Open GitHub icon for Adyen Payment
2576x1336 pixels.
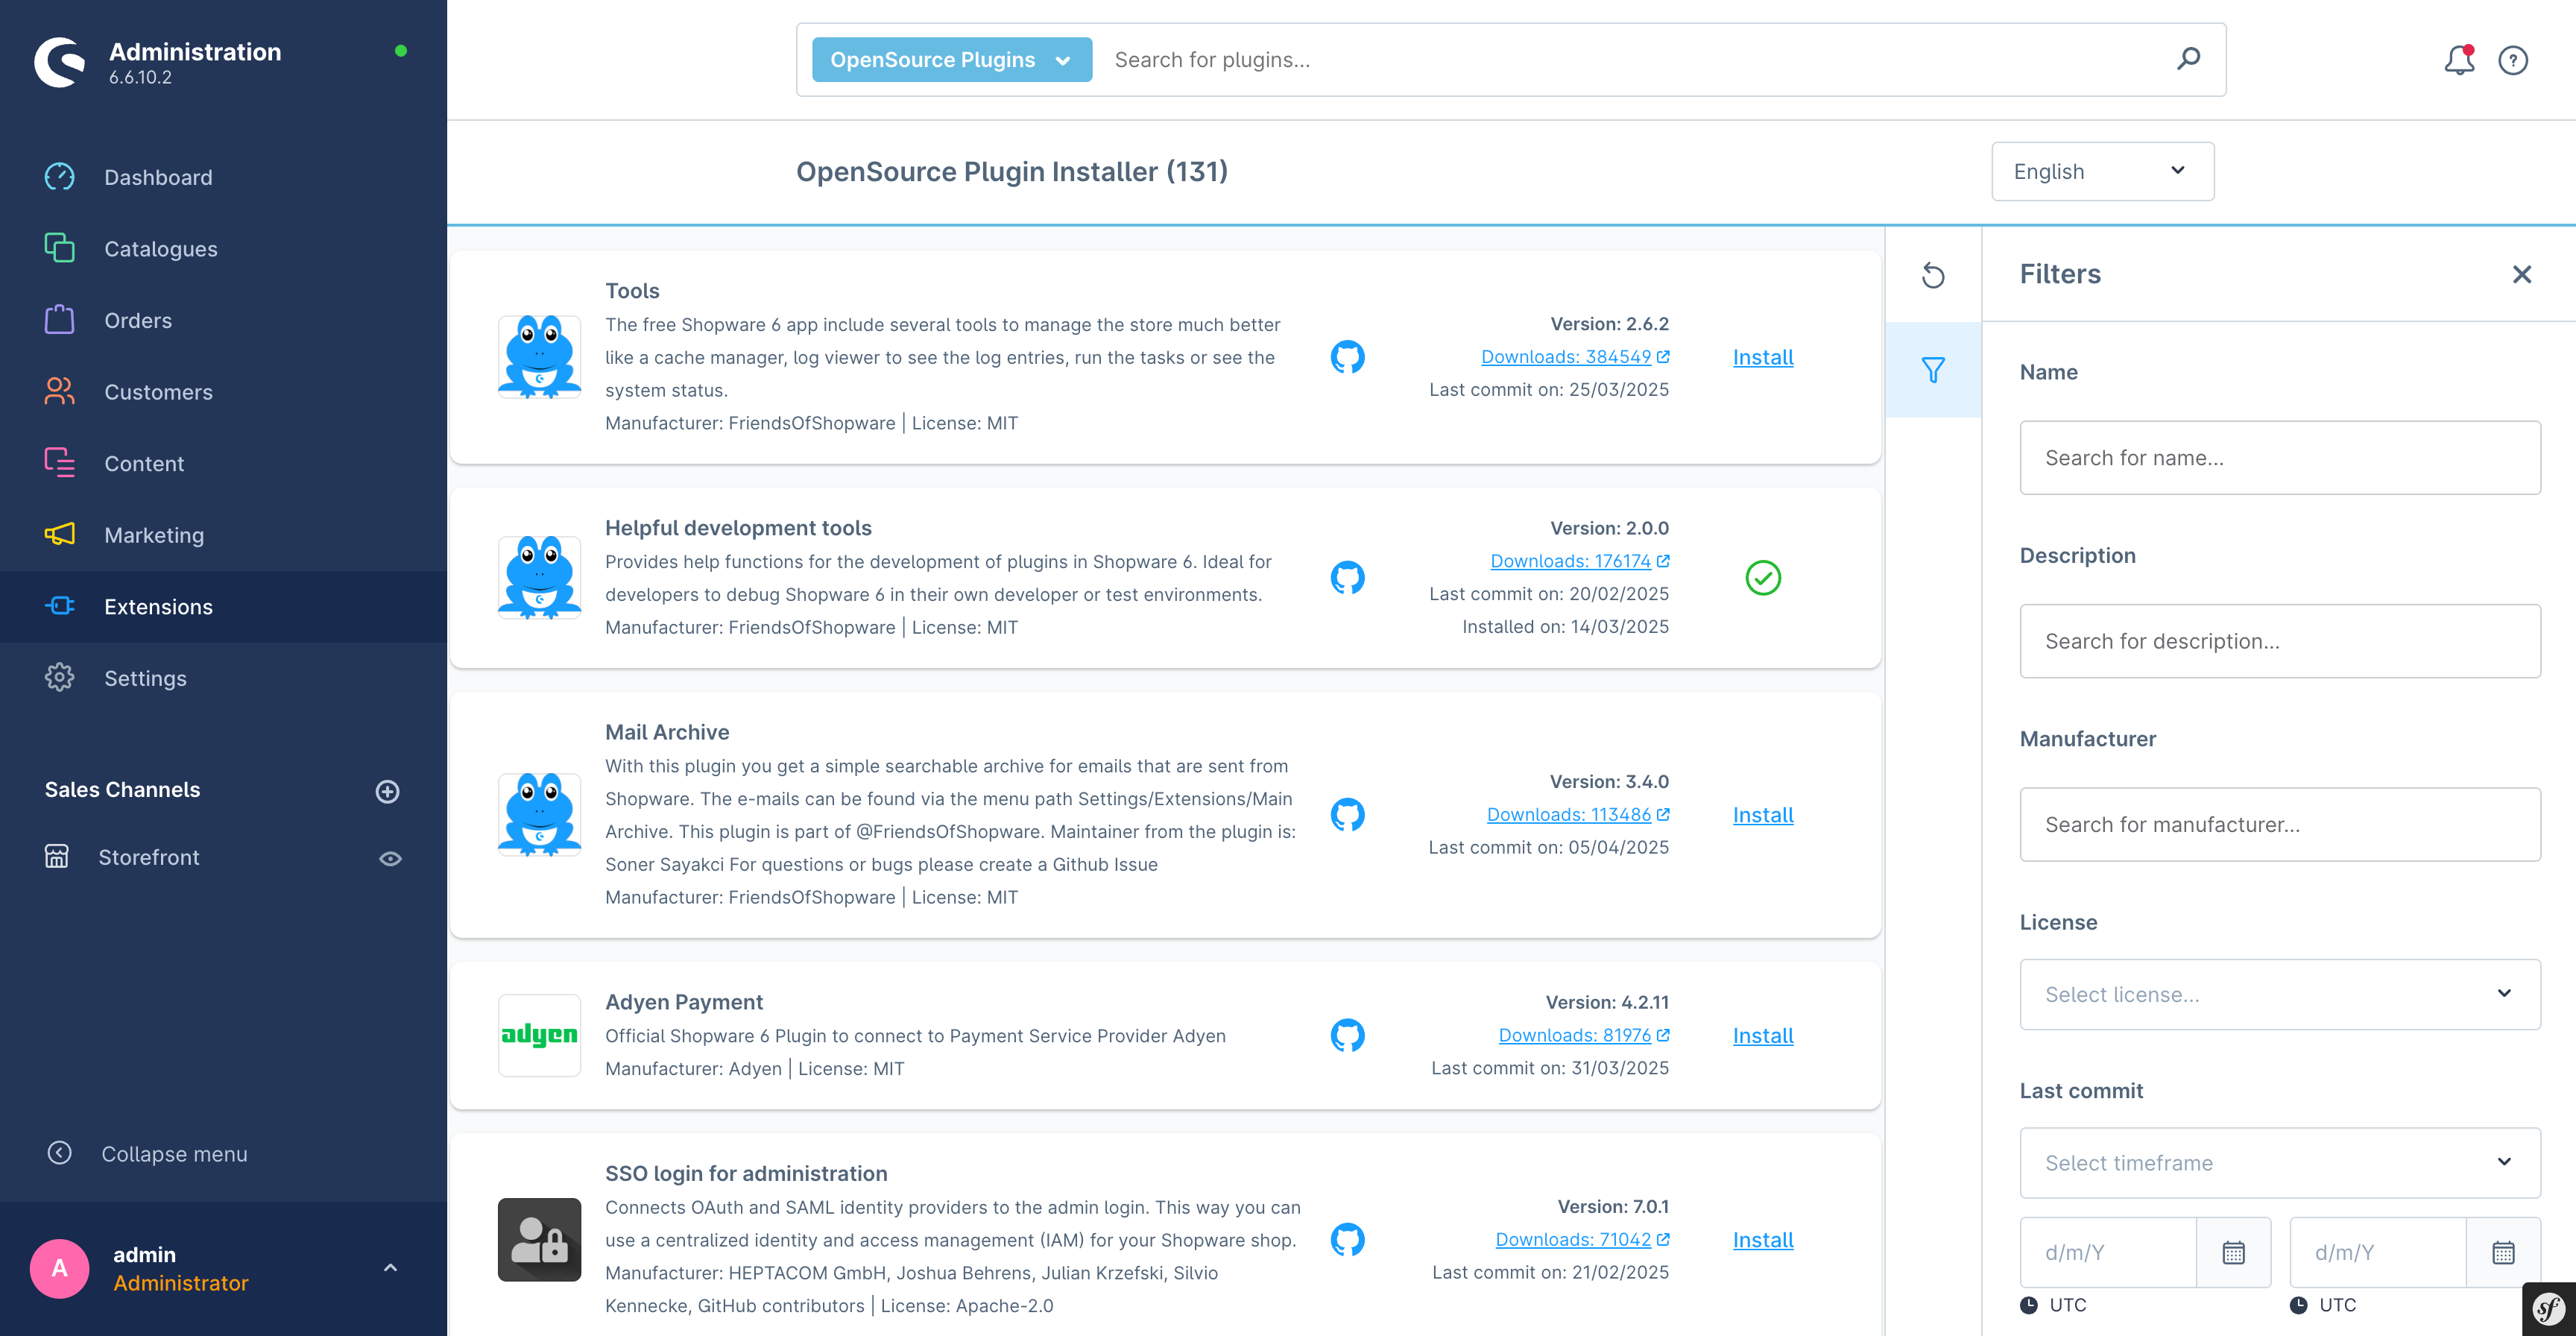pyautogui.click(x=1347, y=1035)
